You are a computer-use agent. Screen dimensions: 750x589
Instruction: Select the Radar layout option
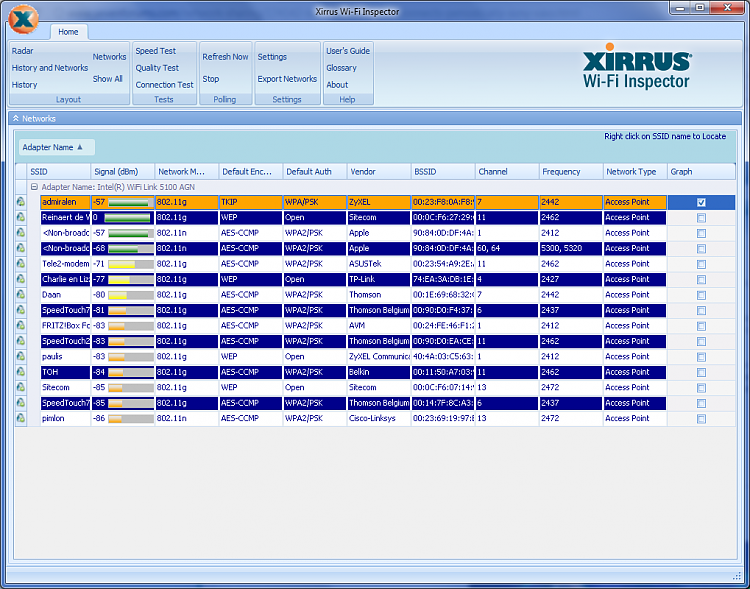pos(22,51)
